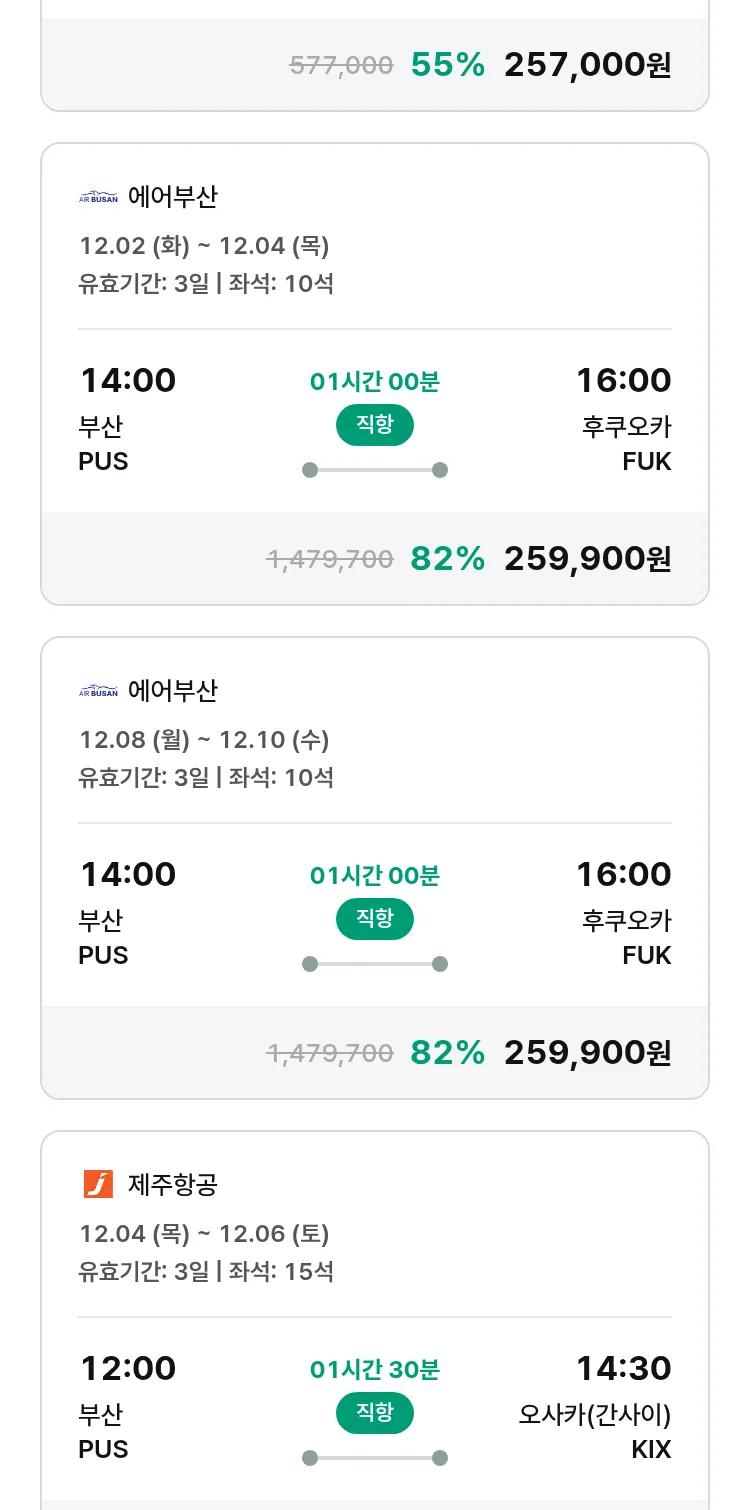750x1510 pixels.
Task: Tap the 55% discount label
Action: [x=447, y=65]
